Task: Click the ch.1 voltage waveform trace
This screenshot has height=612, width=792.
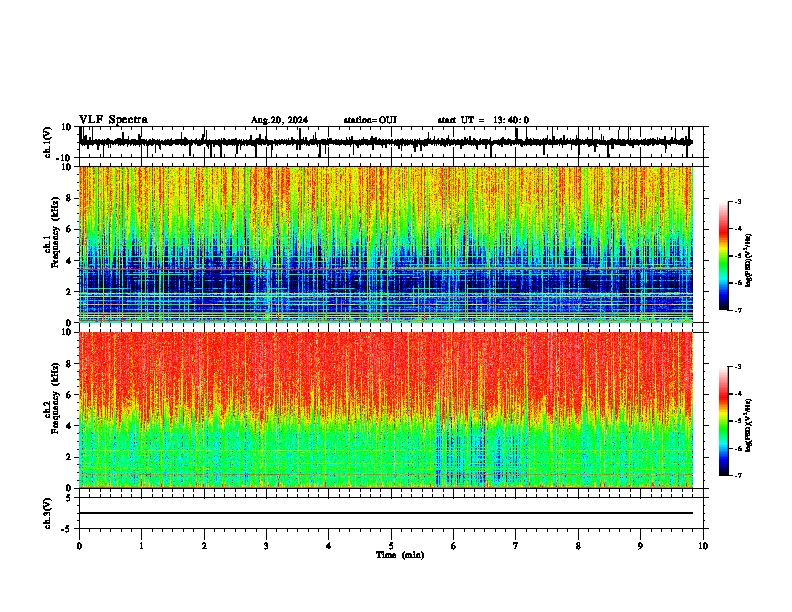Action: pyautogui.click(x=386, y=142)
